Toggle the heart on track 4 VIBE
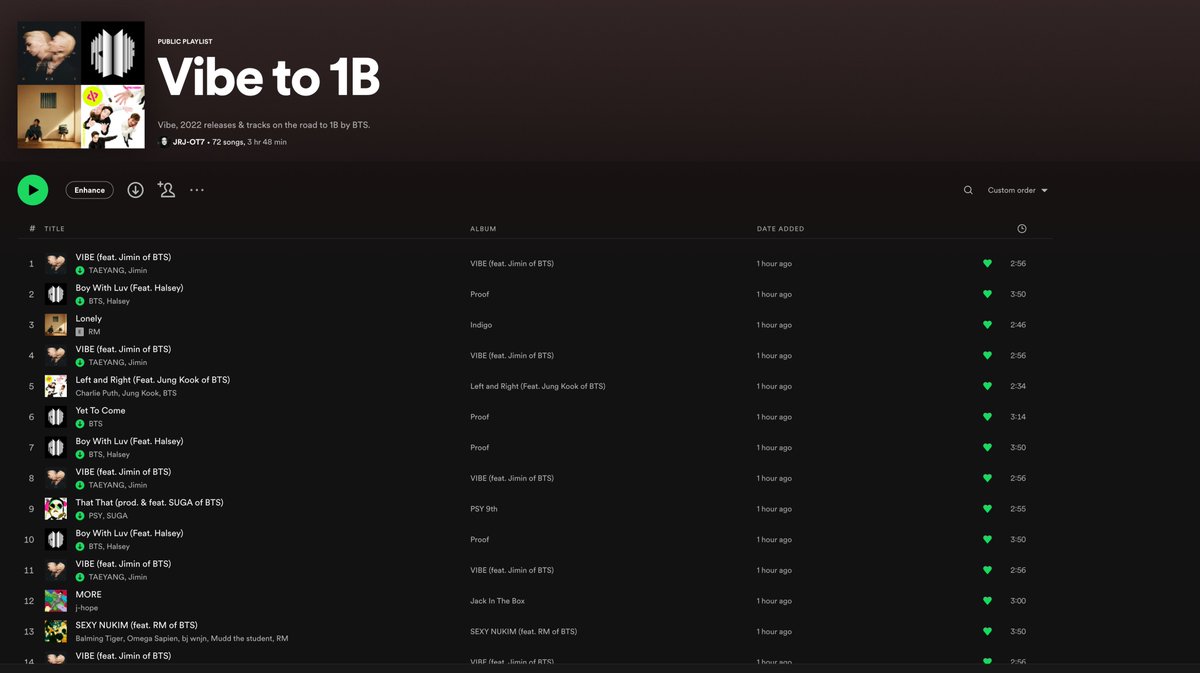This screenshot has width=1200, height=673. pos(987,356)
